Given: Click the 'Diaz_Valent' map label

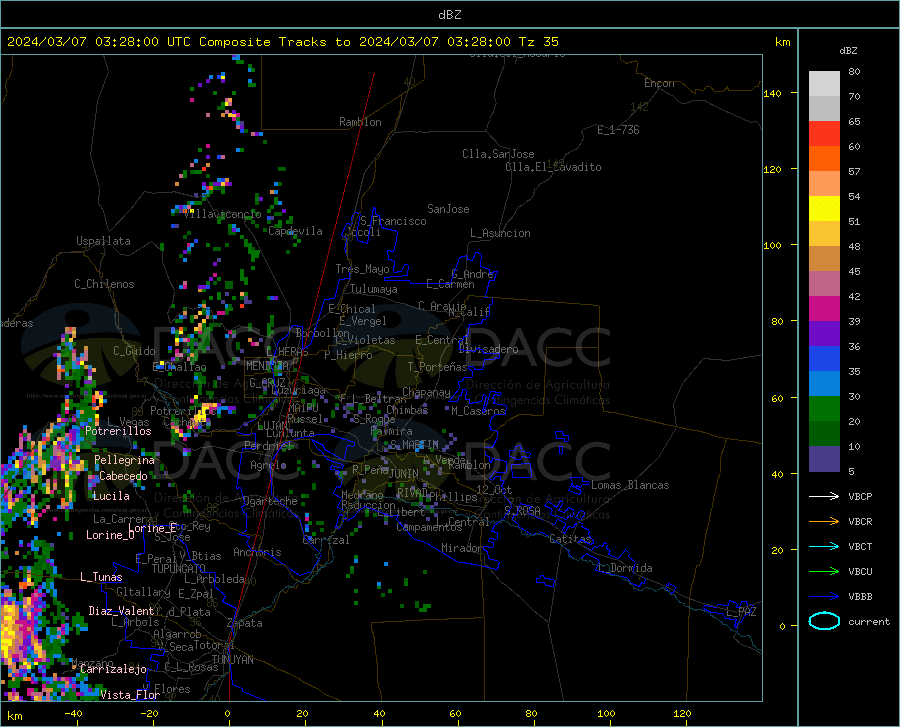Looking at the screenshot, I should pos(121,611).
